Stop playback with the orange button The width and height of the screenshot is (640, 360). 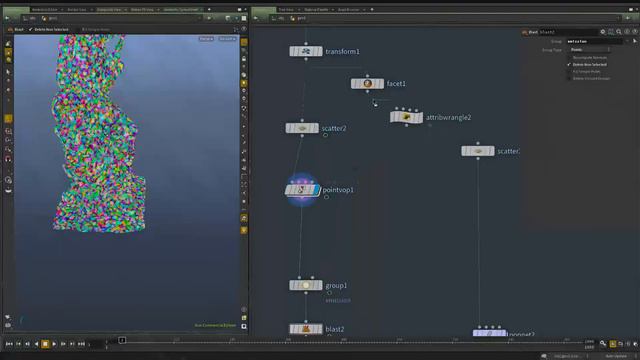(x=45, y=344)
